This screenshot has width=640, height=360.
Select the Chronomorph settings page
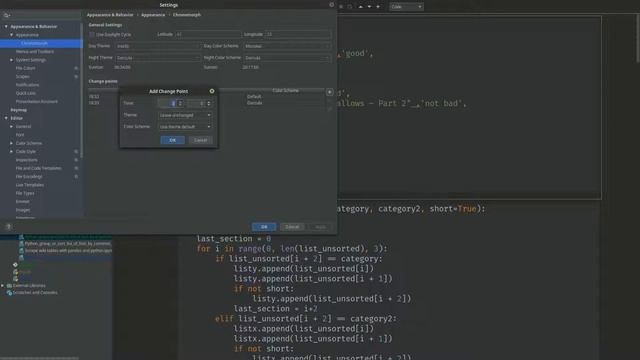[x=35, y=43]
